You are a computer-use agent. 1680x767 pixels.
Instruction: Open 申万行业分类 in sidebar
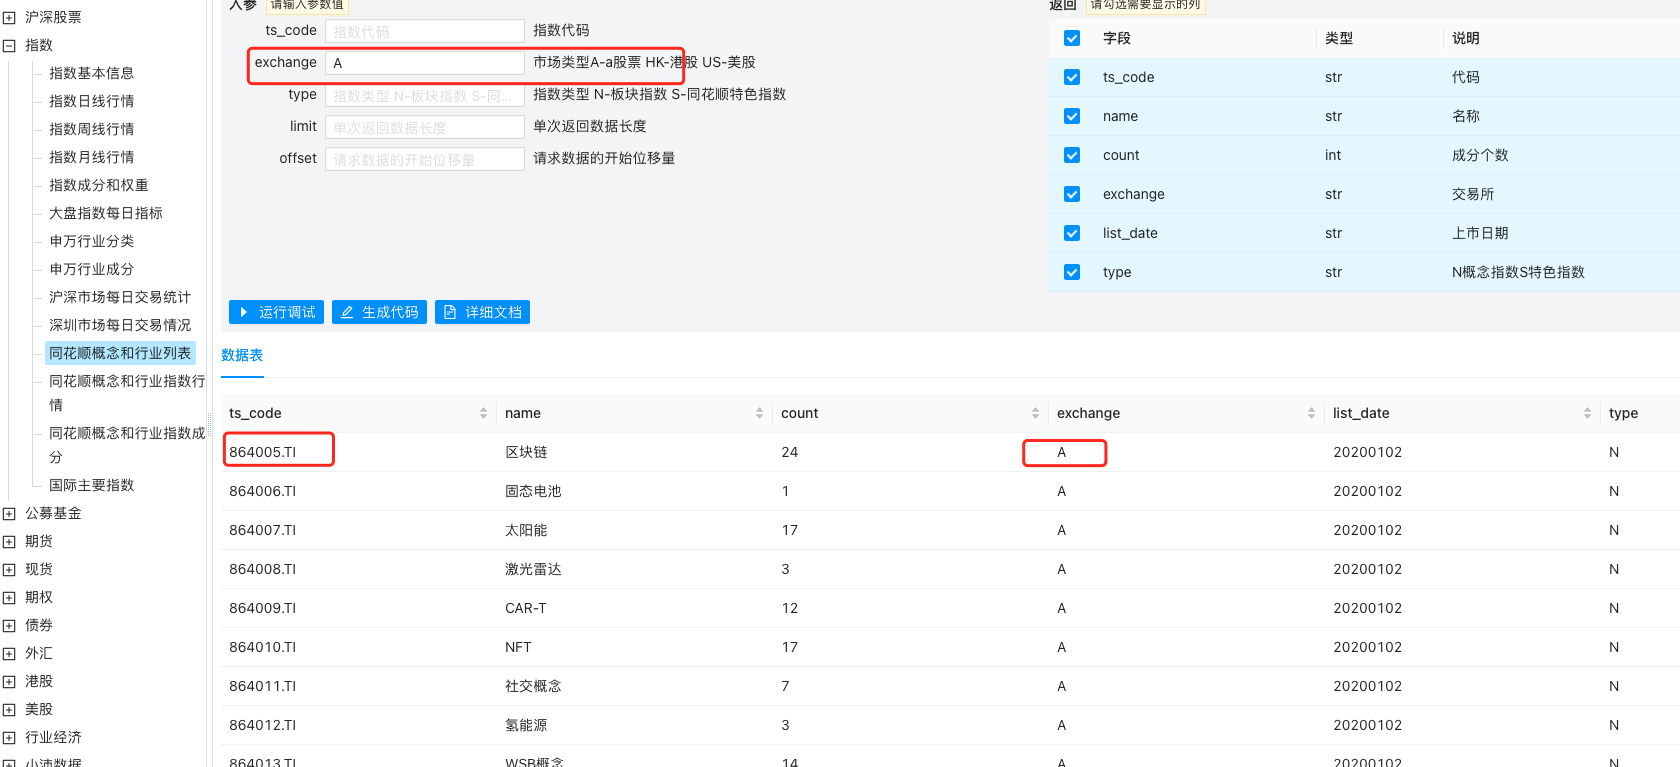click(x=92, y=241)
